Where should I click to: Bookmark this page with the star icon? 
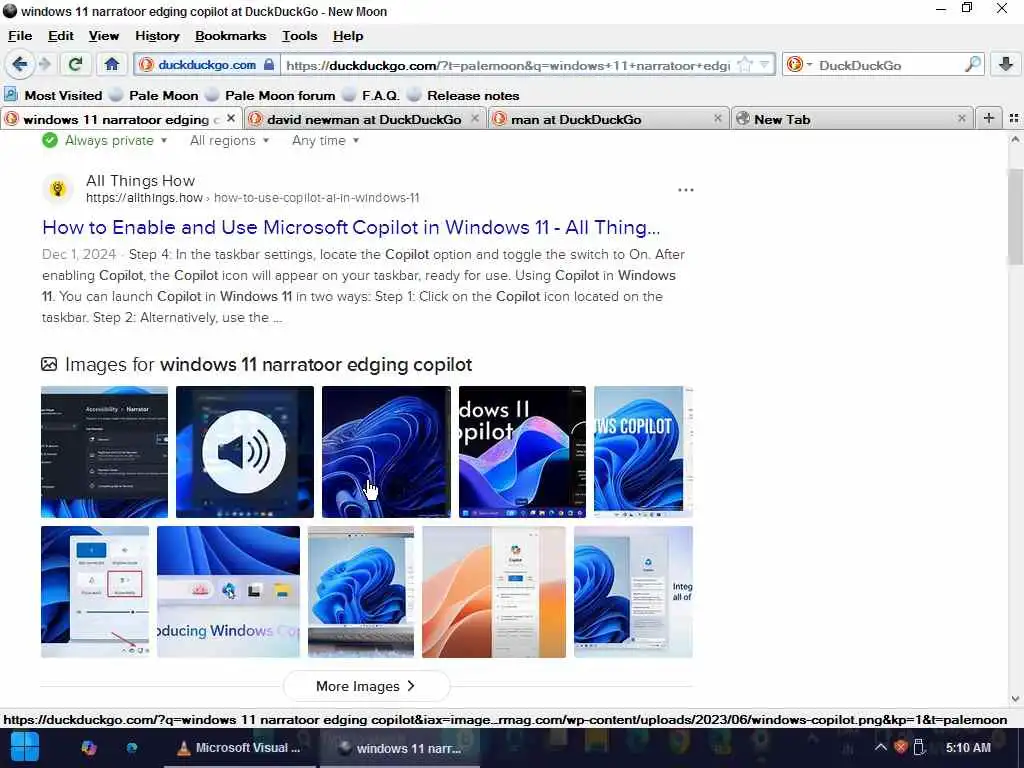click(x=744, y=65)
